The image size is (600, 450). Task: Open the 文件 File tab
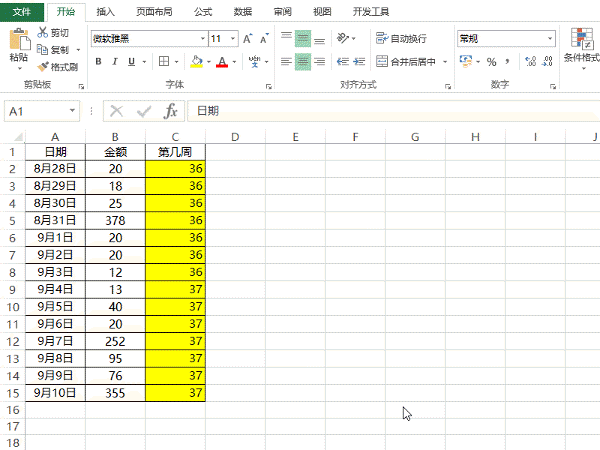(x=22, y=11)
